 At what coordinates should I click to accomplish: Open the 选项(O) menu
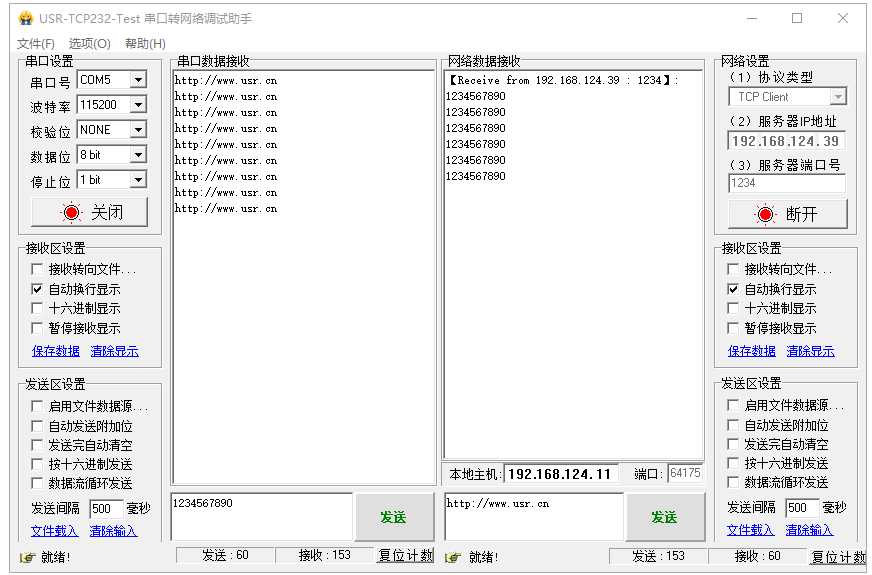pyautogui.click(x=90, y=43)
